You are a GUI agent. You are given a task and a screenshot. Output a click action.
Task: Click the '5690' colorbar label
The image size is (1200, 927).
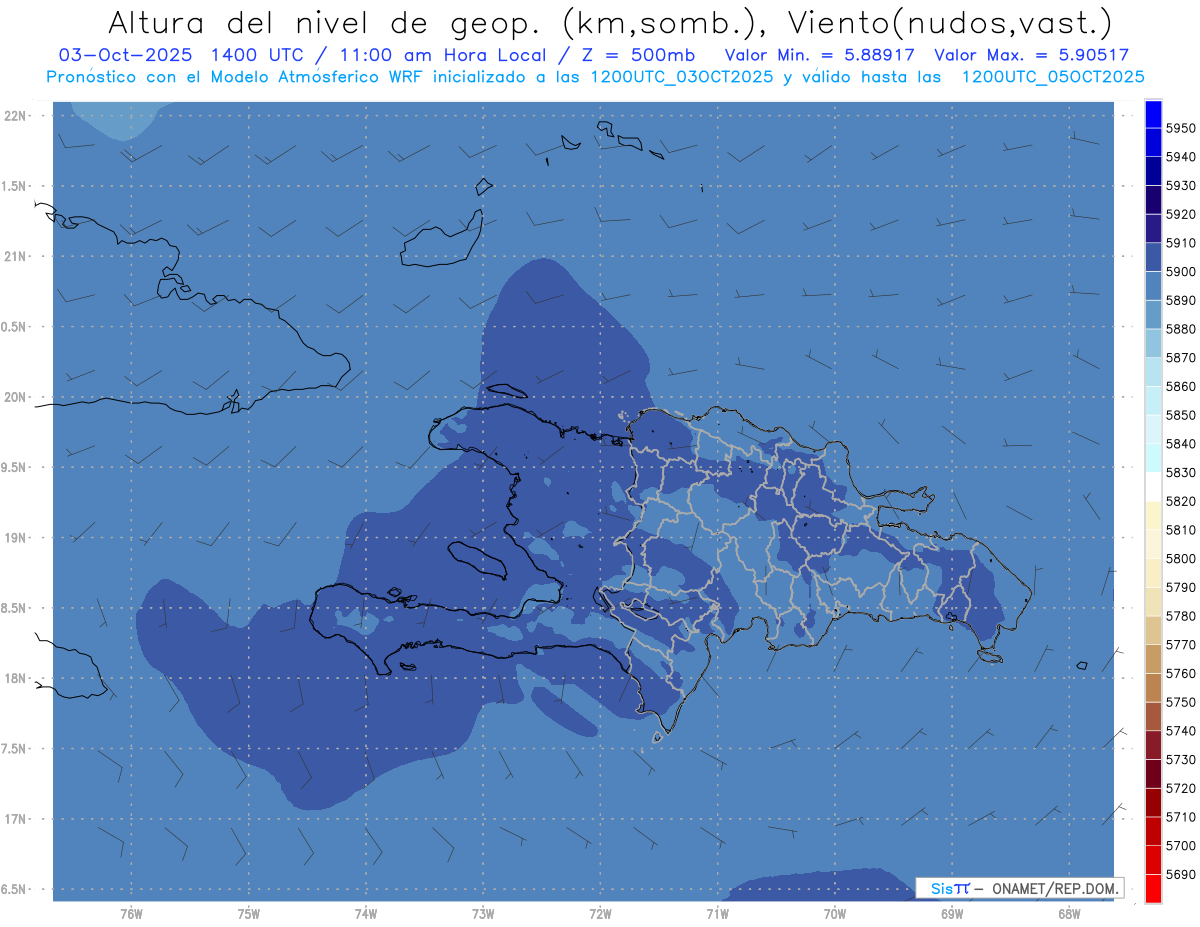1181,874
